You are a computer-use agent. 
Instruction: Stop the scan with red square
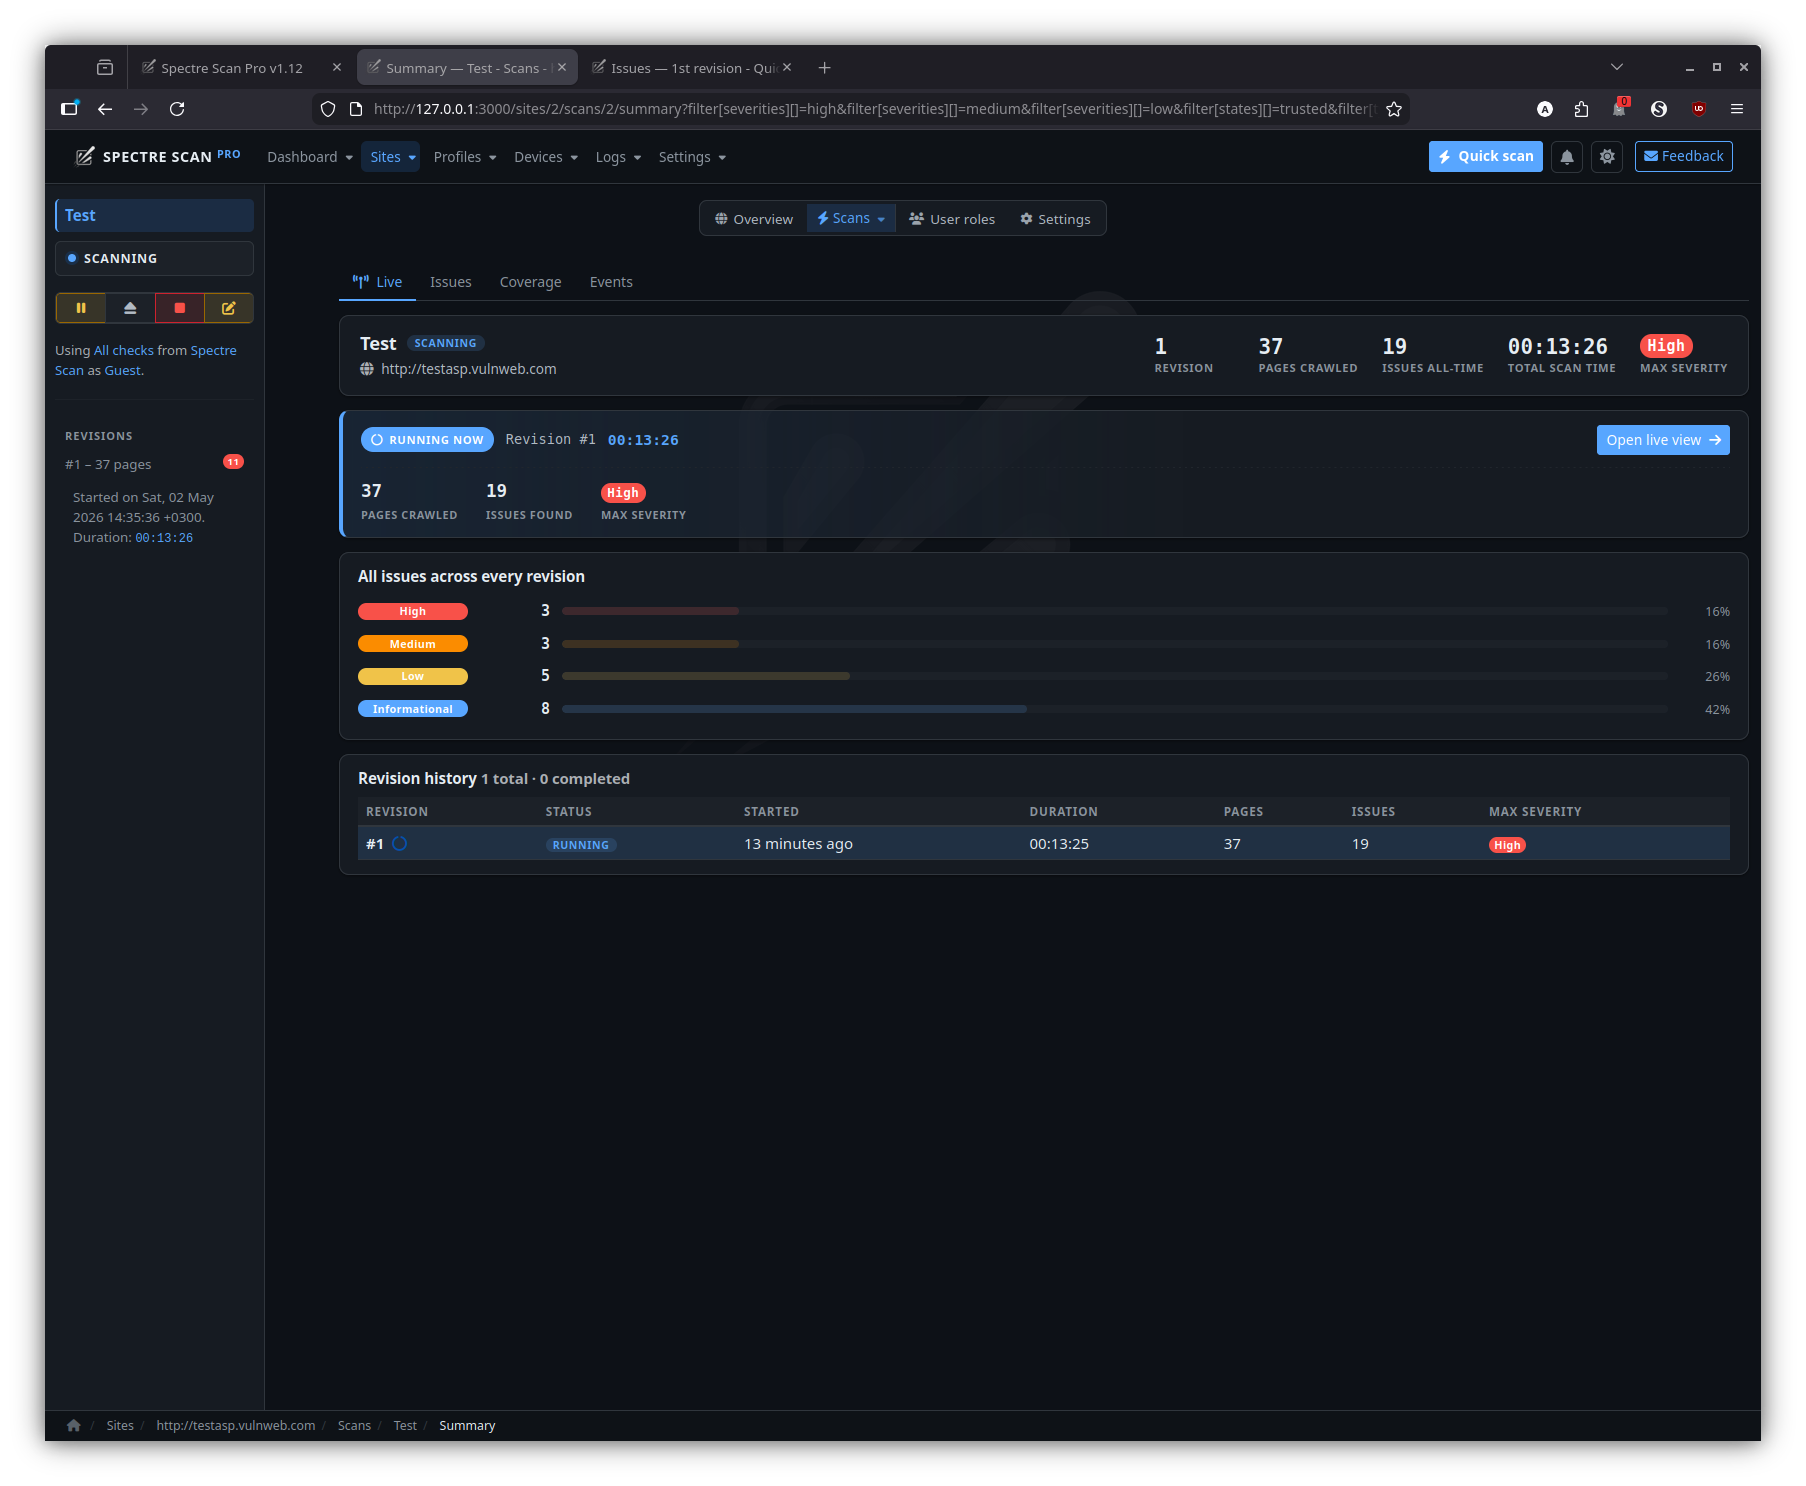(x=180, y=308)
